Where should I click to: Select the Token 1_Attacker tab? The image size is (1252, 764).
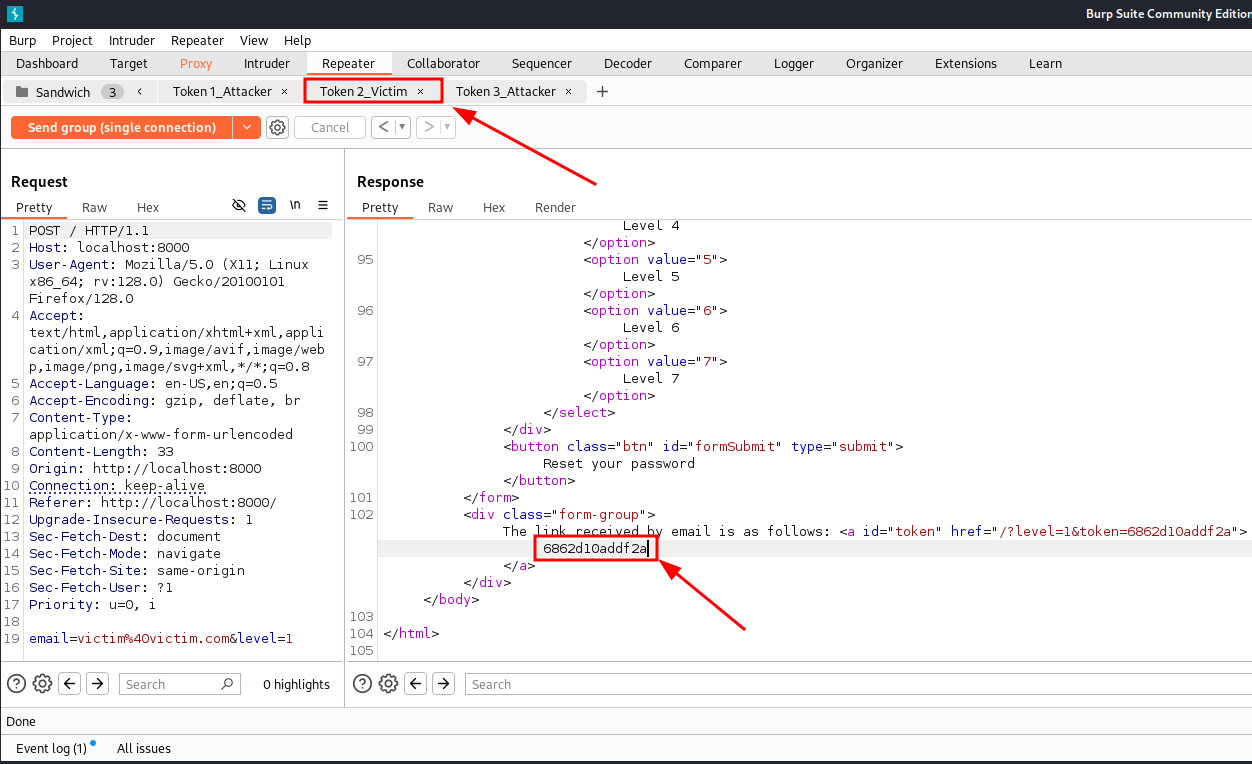(x=222, y=91)
